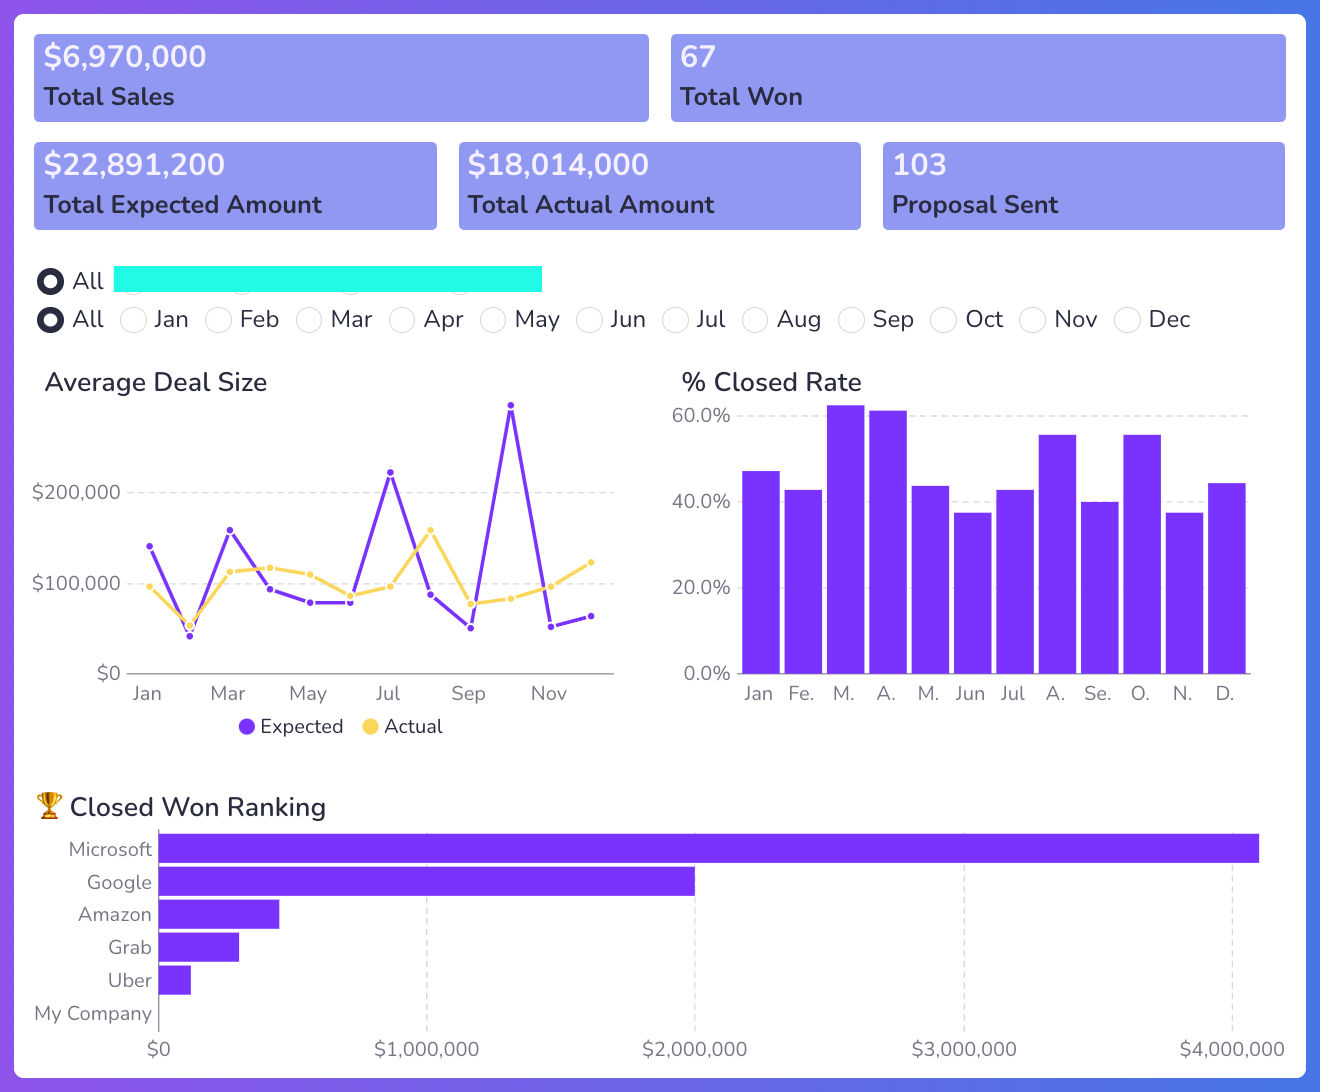This screenshot has height=1092, width=1320.
Task: Click the Average Deal Size chart title
Action: 156,382
